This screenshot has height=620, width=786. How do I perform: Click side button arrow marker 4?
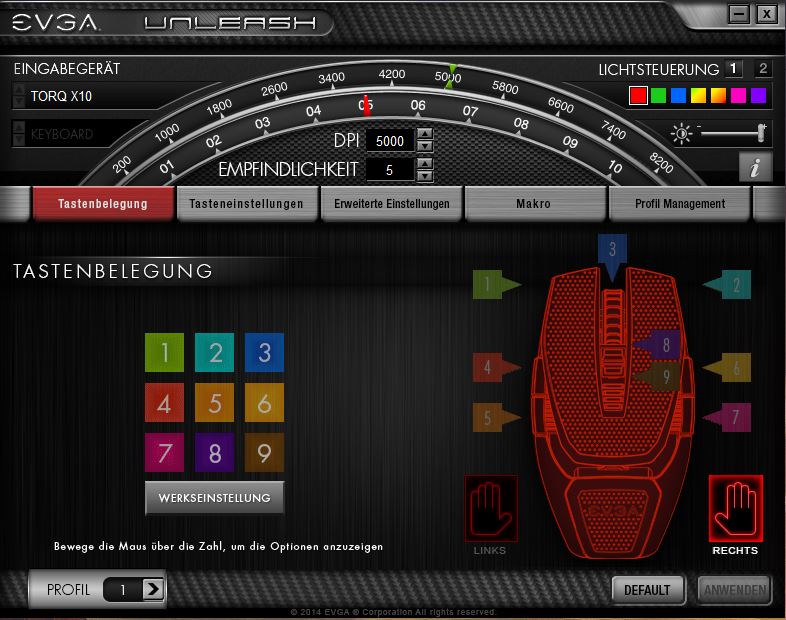click(x=496, y=367)
